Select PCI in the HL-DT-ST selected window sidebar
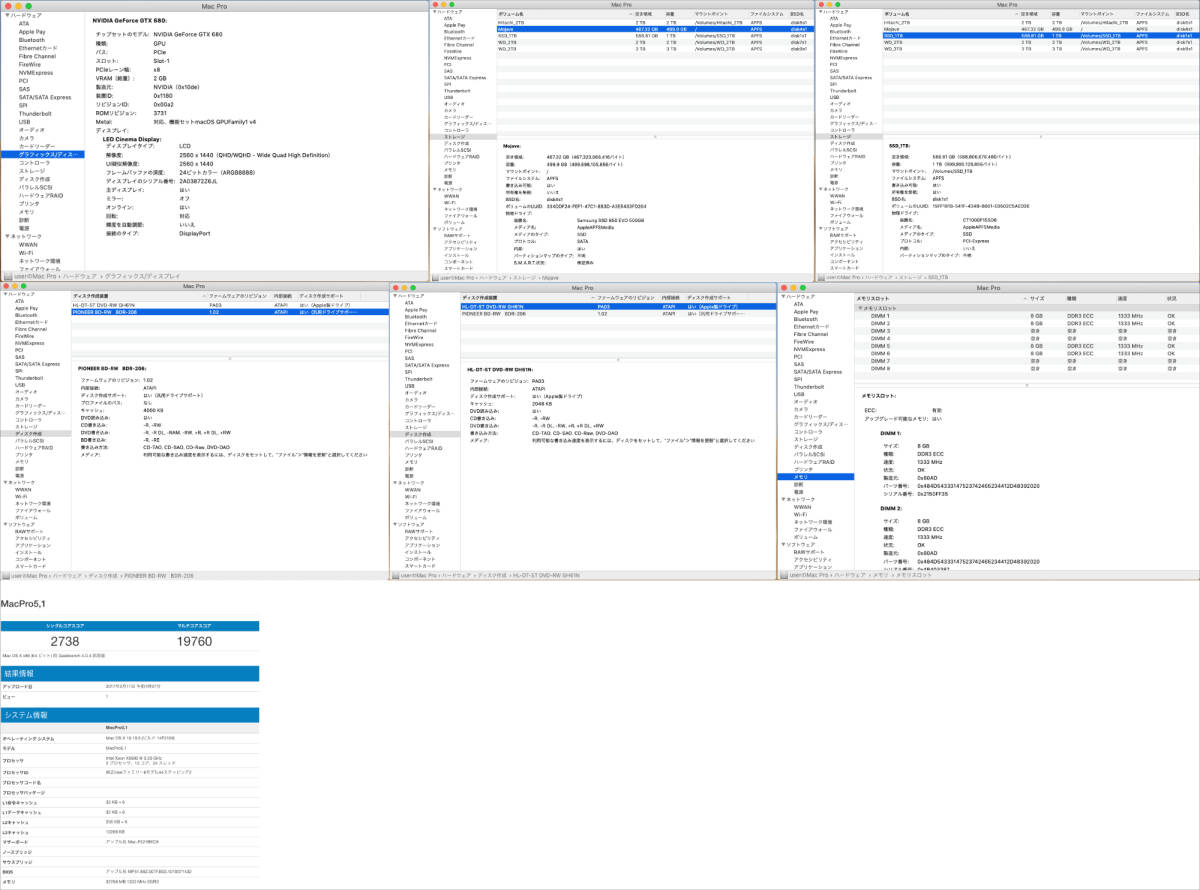 point(408,351)
